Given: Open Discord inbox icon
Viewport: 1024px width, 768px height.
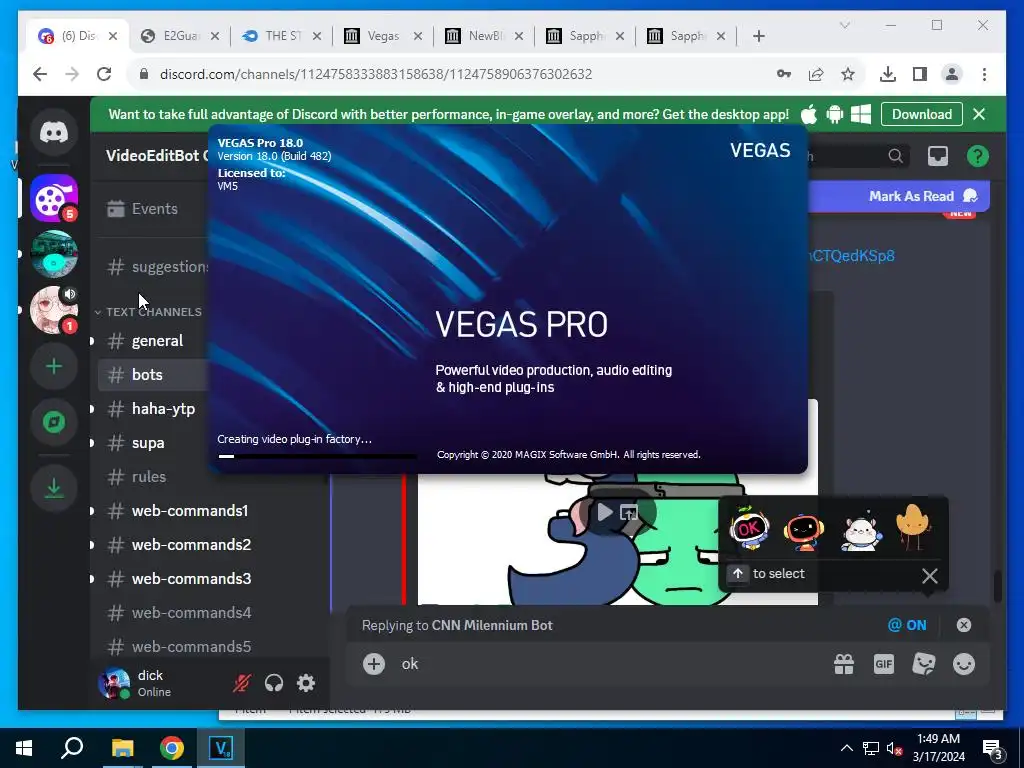Looking at the screenshot, I should [938, 156].
